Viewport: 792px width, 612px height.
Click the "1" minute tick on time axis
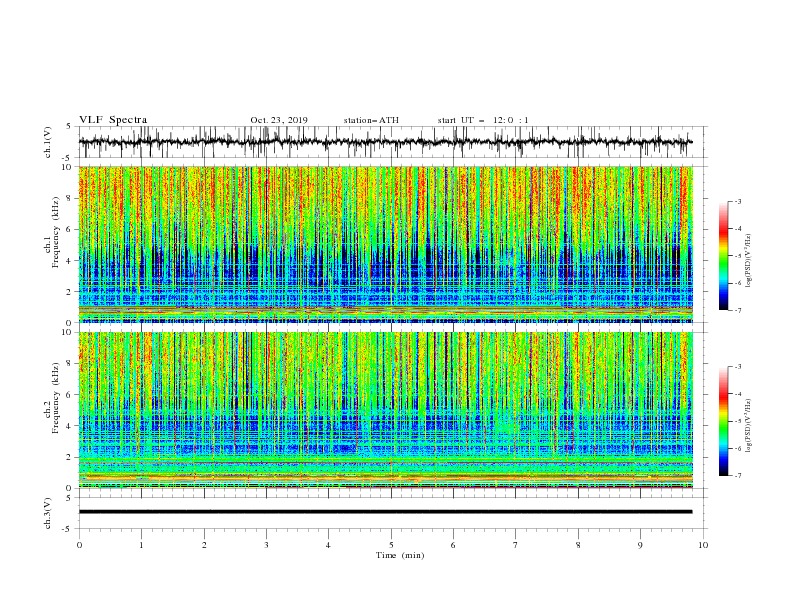tap(141, 545)
